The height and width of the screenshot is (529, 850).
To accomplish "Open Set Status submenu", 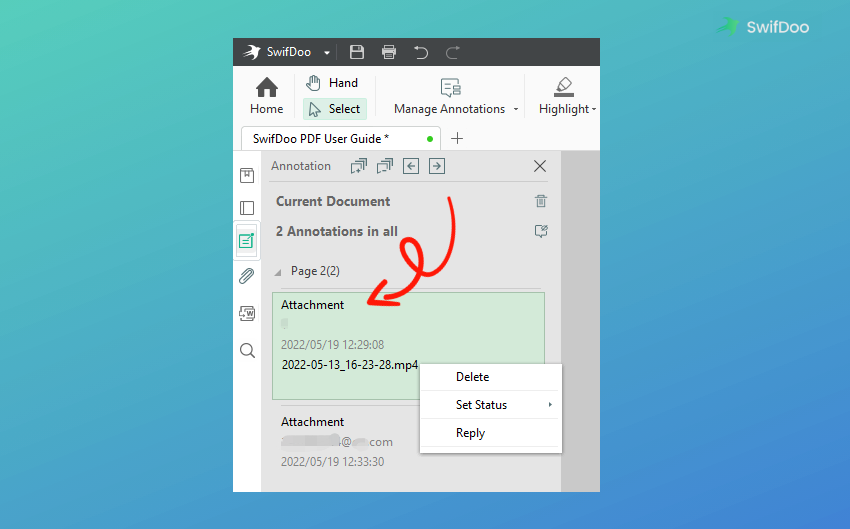I will tap(491, 405).
